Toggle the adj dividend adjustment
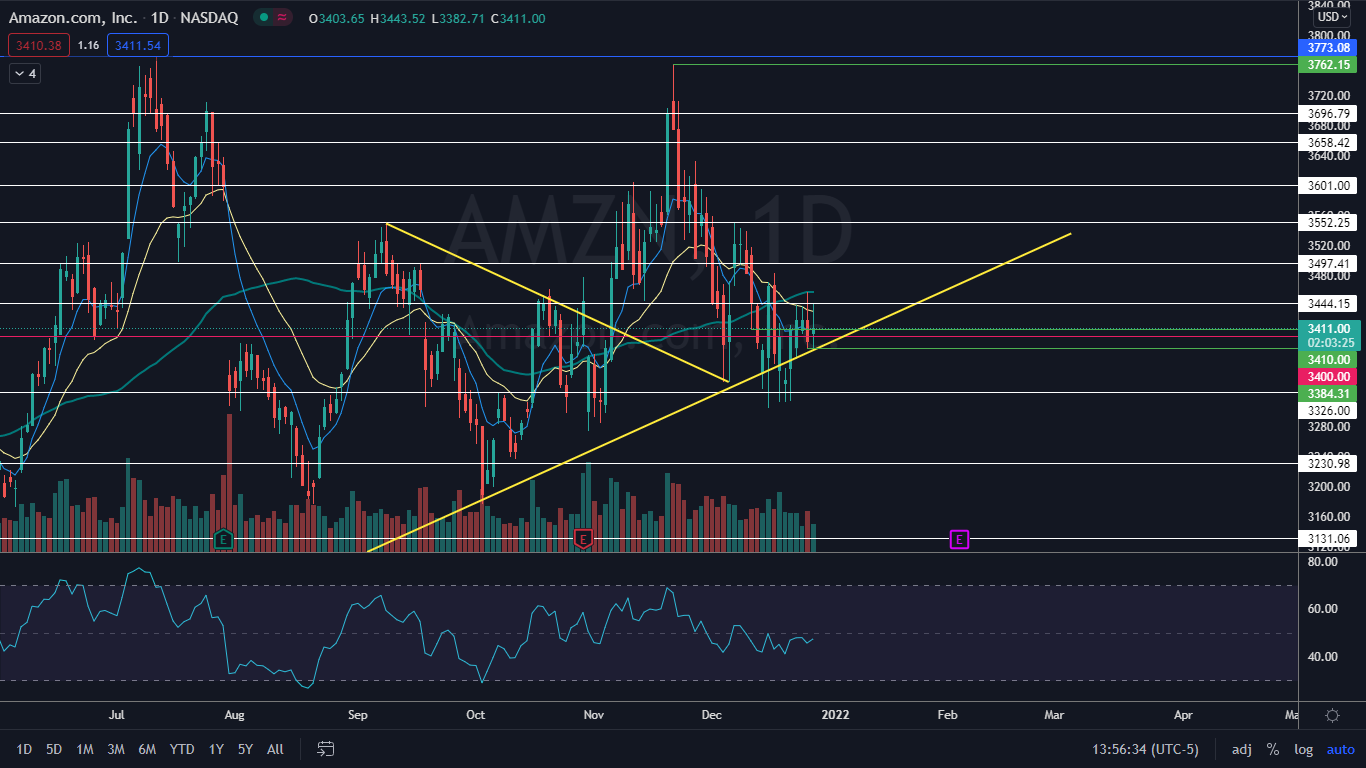Screen dimensions: 1366x768 1242,749
